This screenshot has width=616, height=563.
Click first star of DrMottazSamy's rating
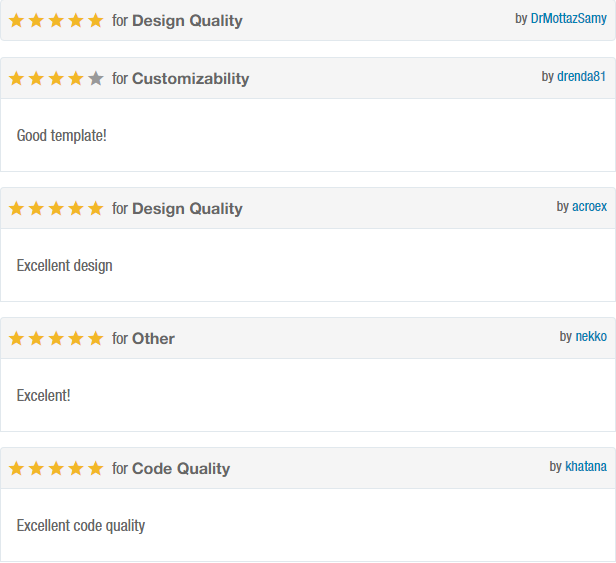[x=16, y=20]
